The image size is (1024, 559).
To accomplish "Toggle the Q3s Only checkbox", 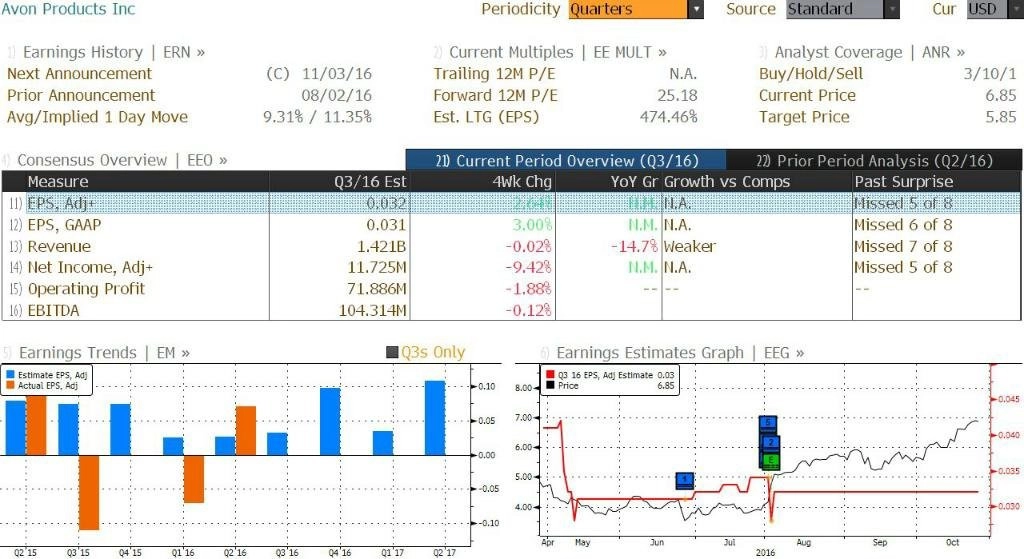I will [x=392, y=353].
